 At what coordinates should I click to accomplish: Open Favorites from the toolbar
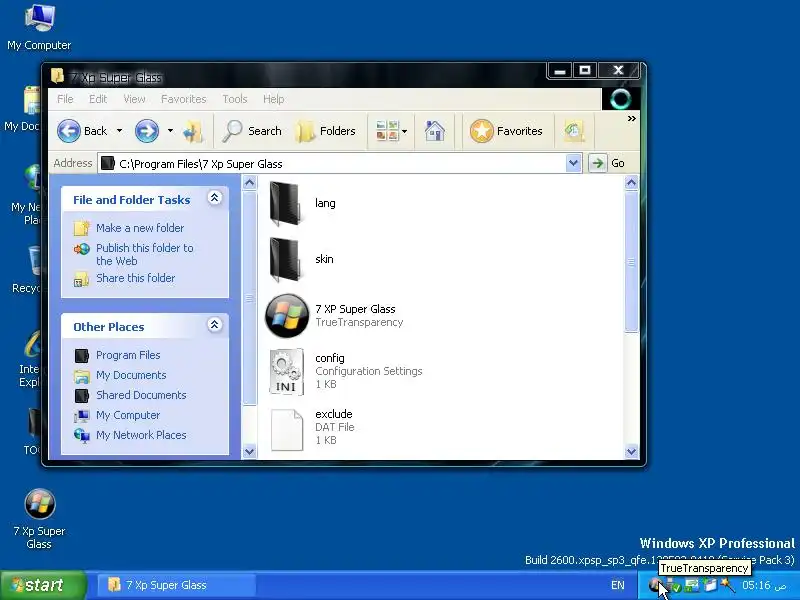point(506,131)
